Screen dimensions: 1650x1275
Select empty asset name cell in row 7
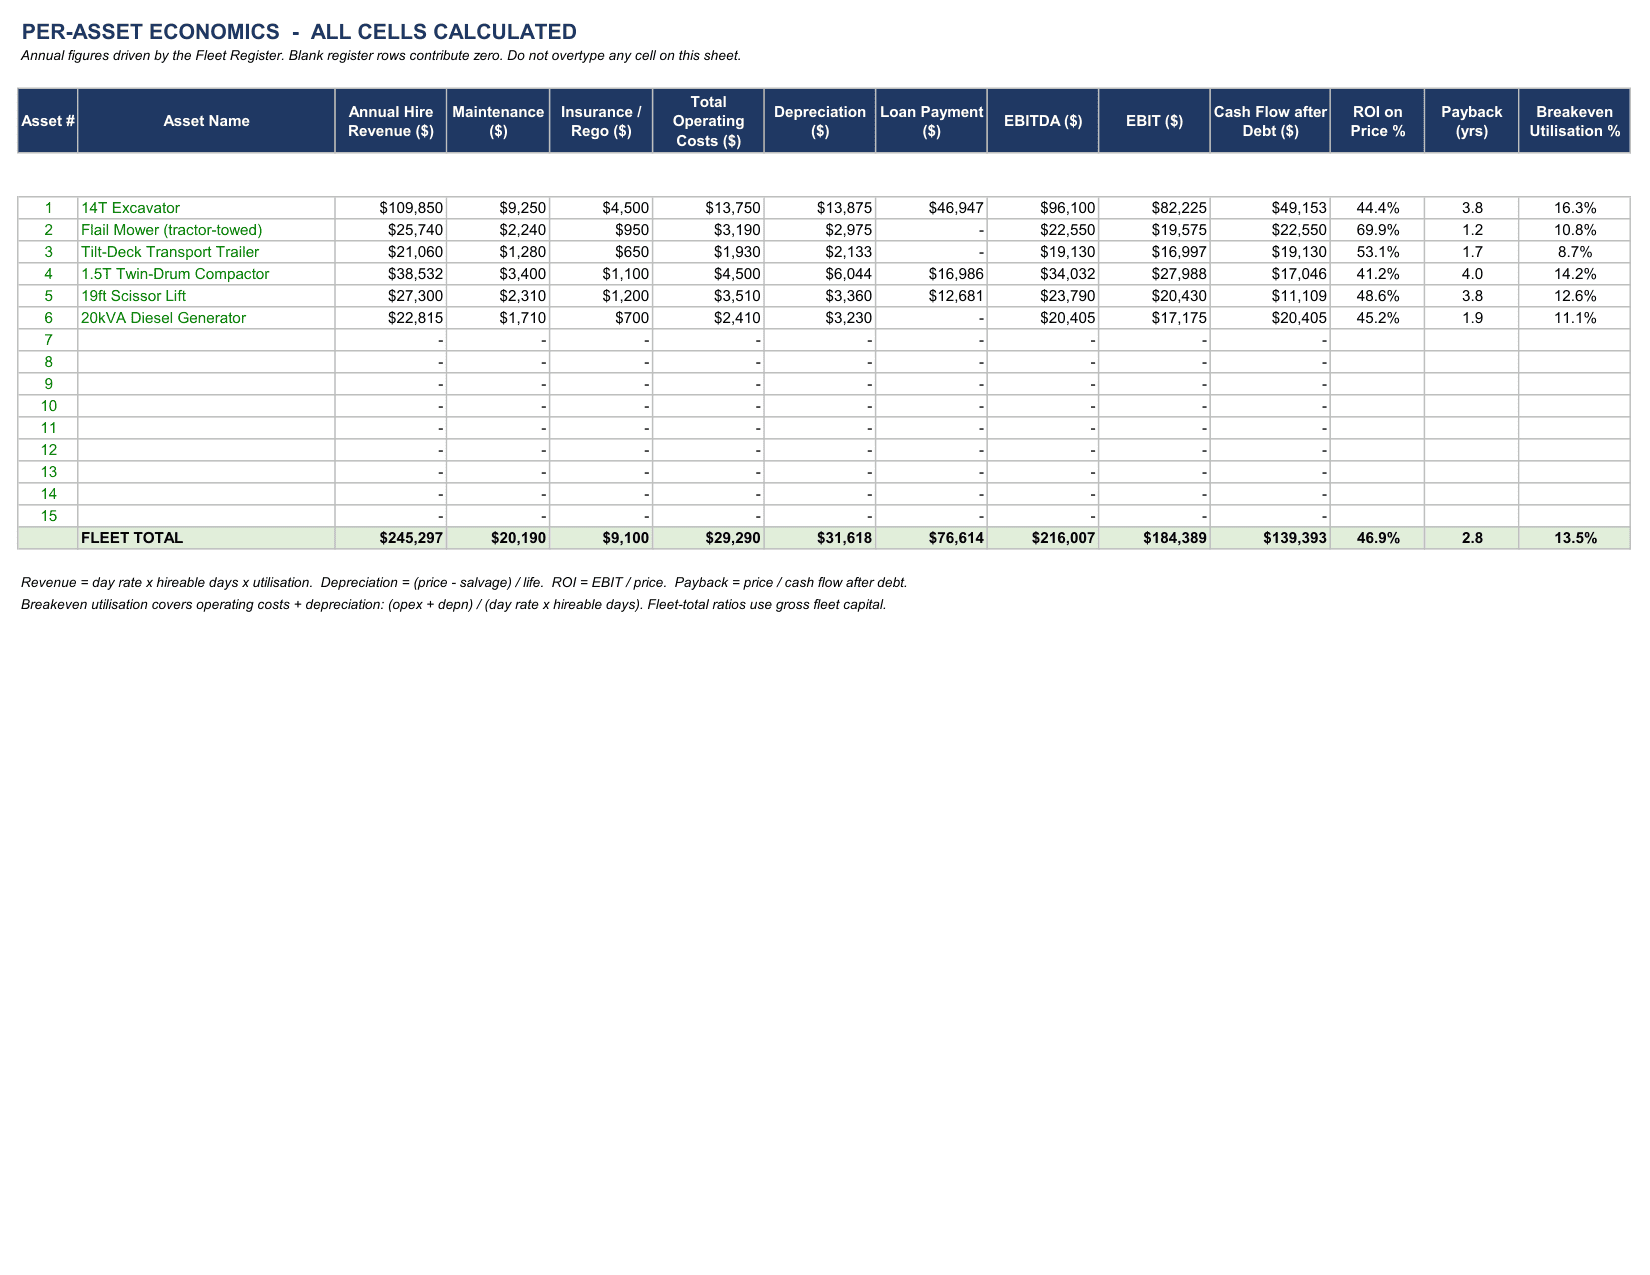tap(206, 340)
